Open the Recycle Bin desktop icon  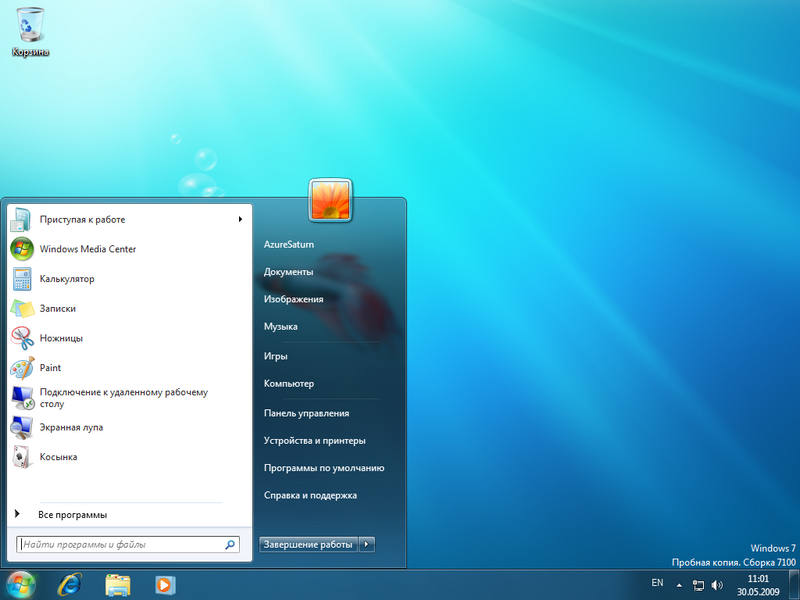pos(31,31)
